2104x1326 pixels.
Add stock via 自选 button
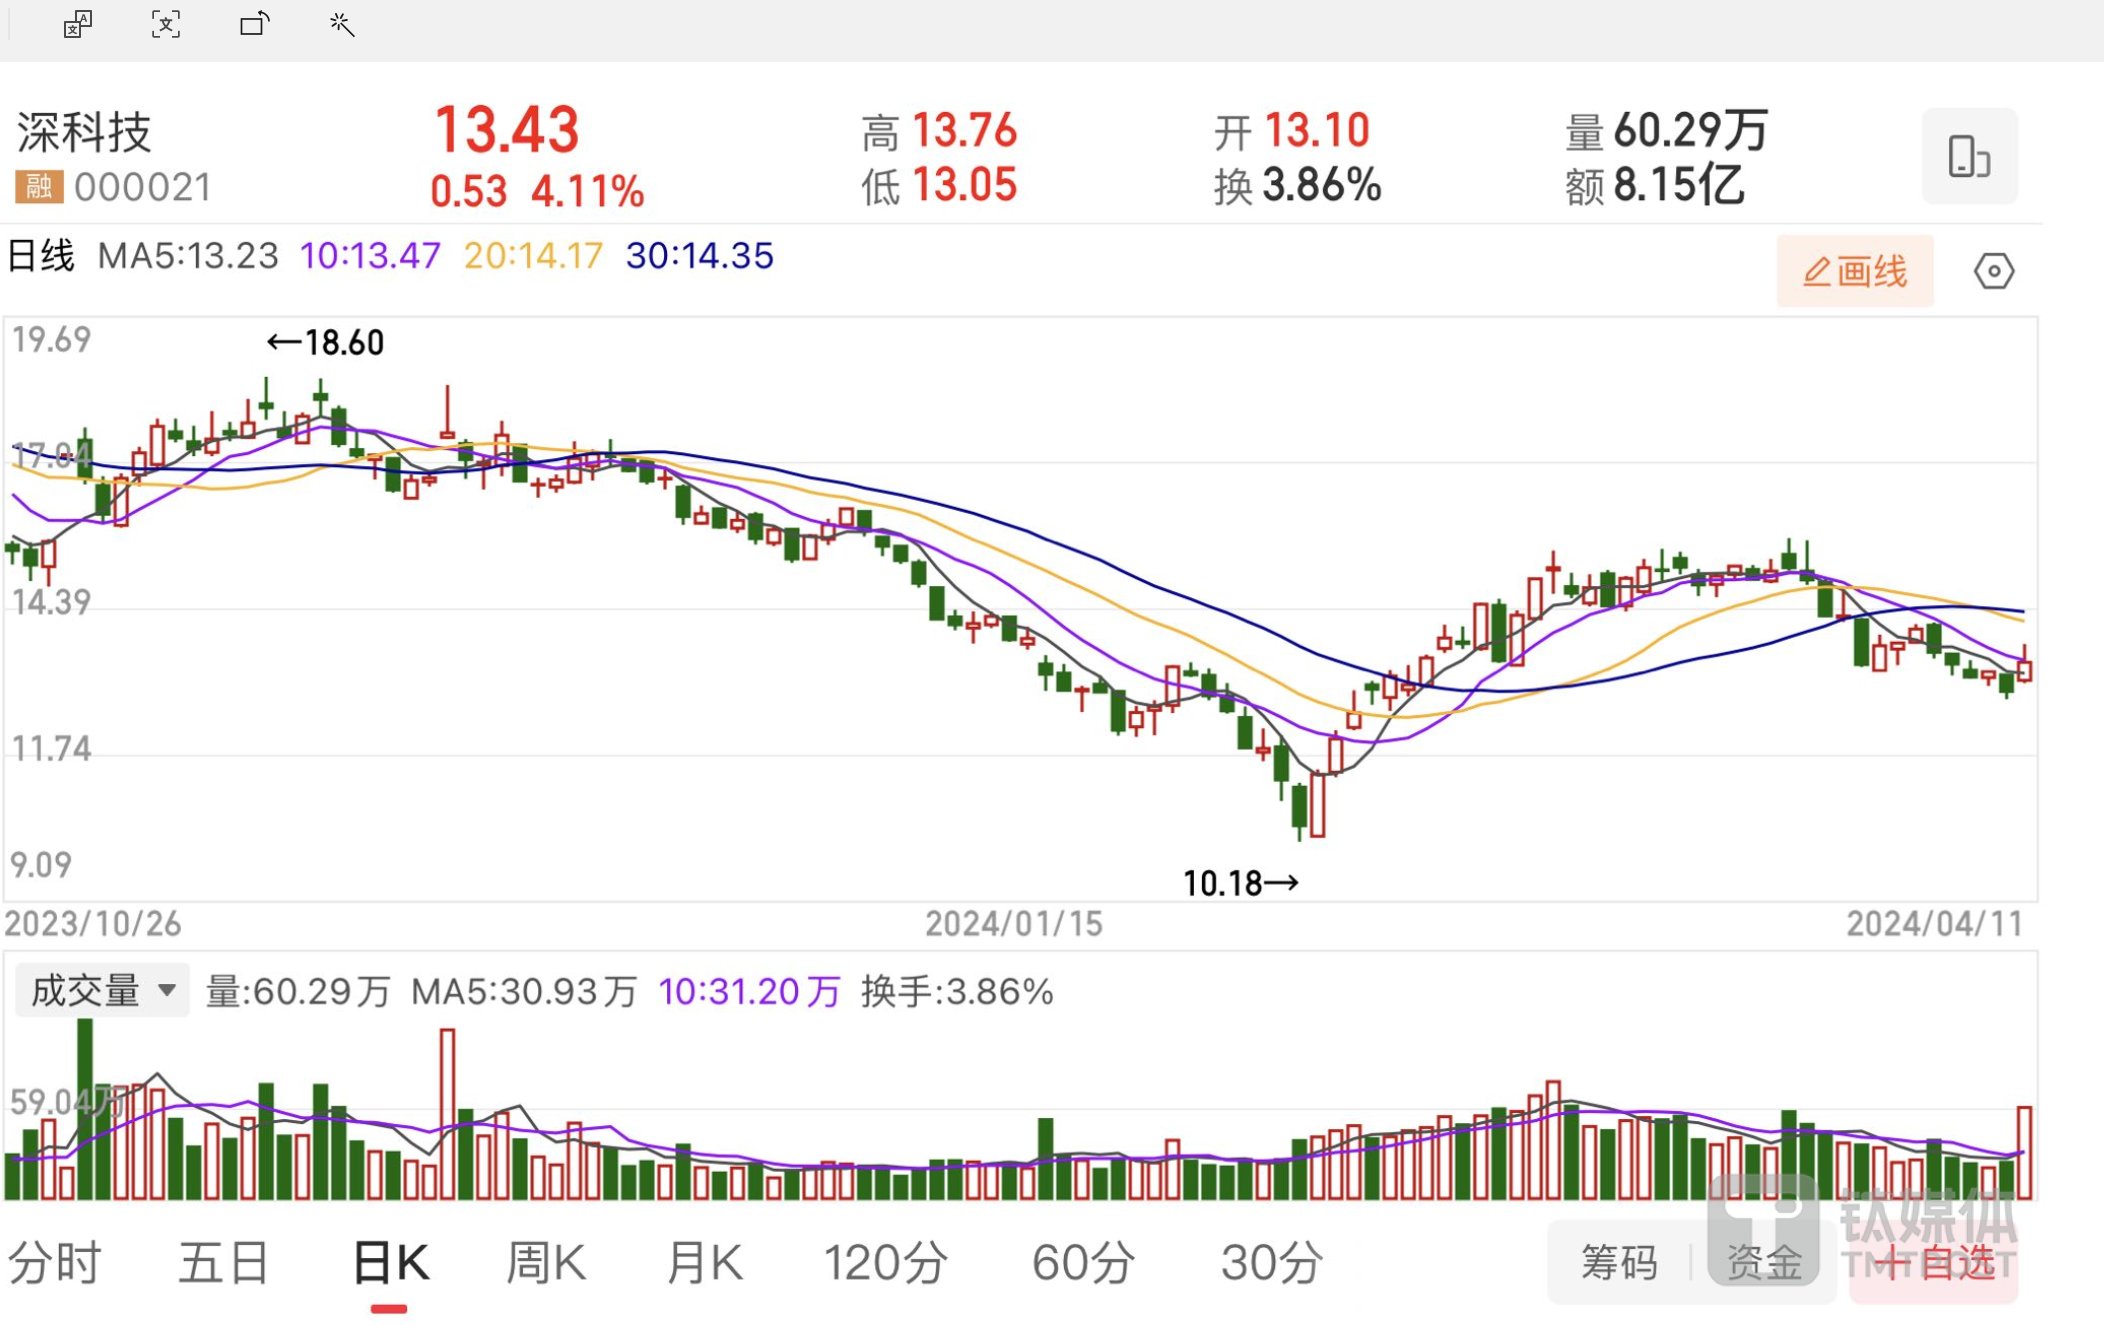coord(1934,1262)
